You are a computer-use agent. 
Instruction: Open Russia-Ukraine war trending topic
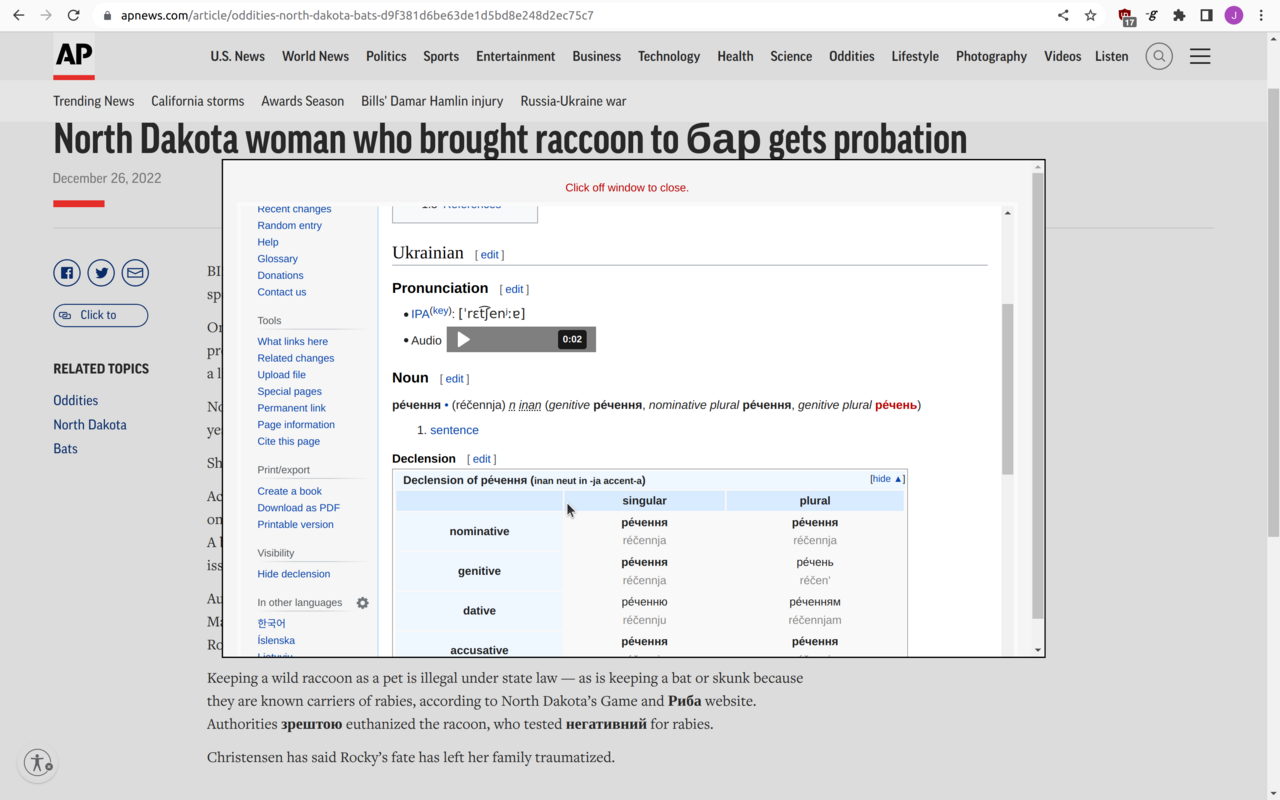(573, 101)
